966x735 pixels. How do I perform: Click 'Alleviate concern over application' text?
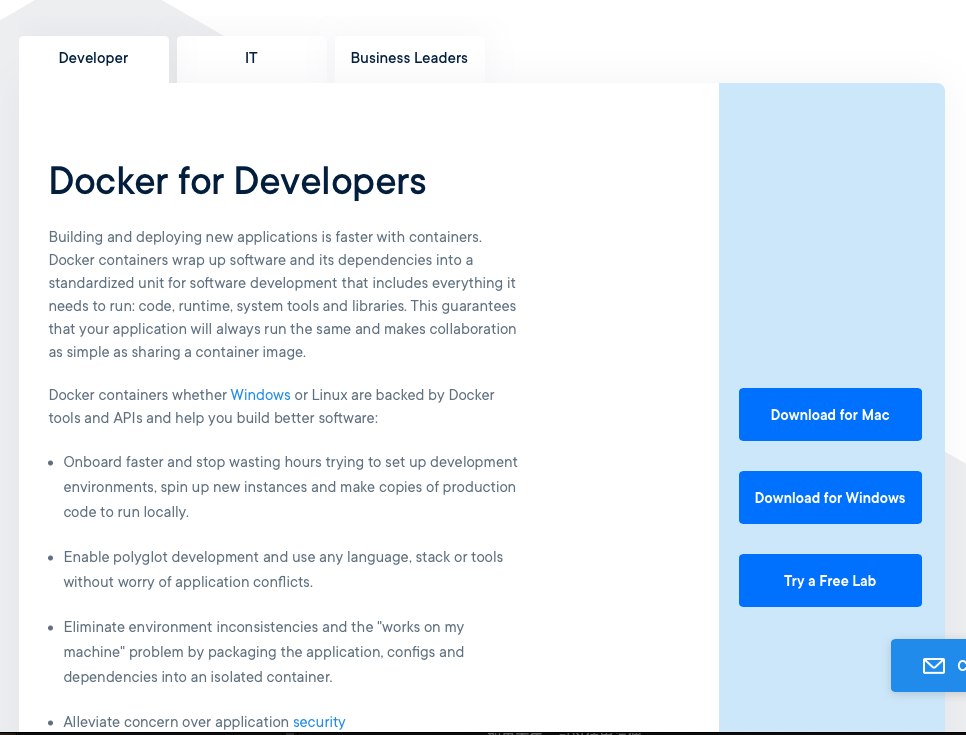pos(176,721)
